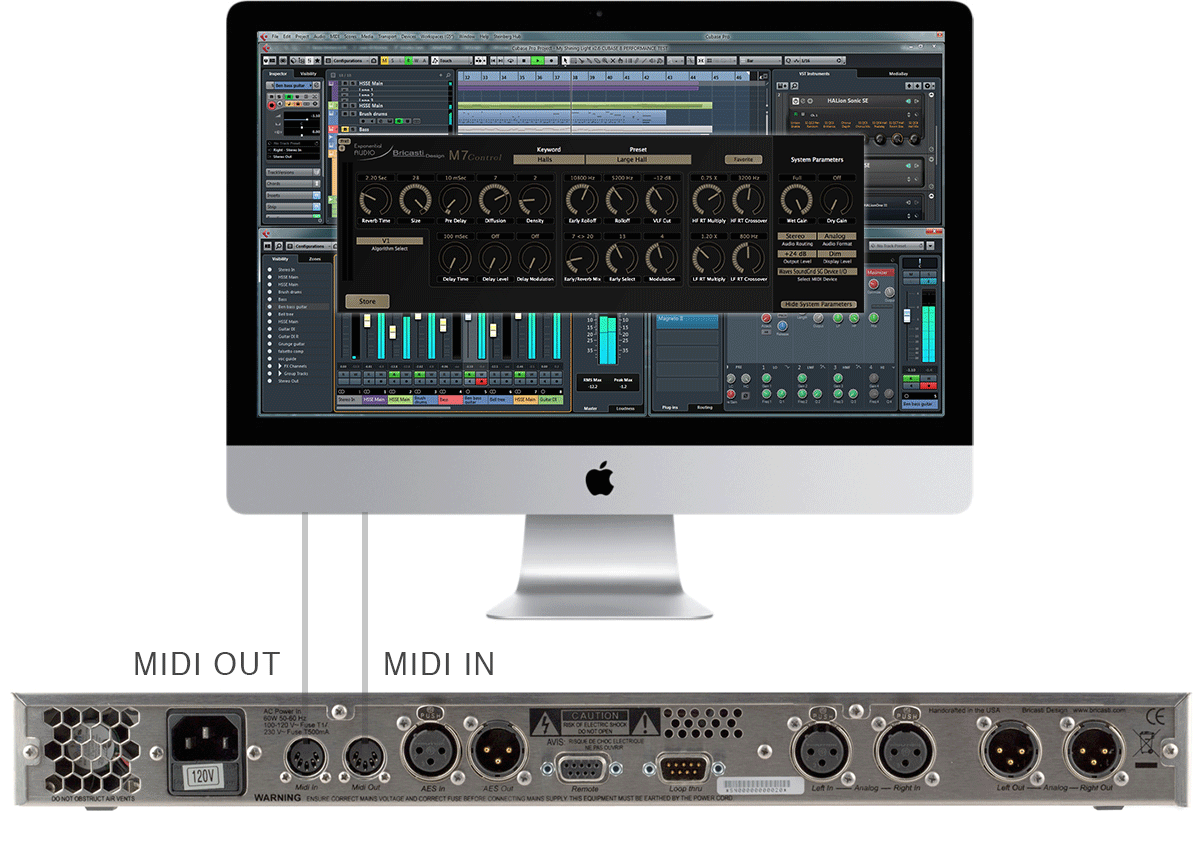Click the Guitar DI mixer channel label
Viewport: 1200px width, 849px height.
point(552,400)
